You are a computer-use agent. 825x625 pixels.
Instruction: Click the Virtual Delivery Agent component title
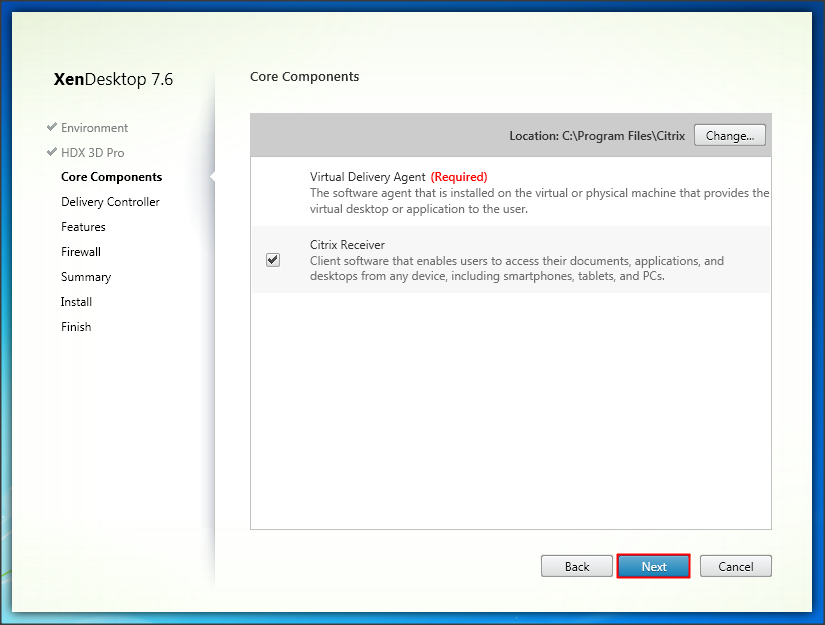tap(367, 177)
